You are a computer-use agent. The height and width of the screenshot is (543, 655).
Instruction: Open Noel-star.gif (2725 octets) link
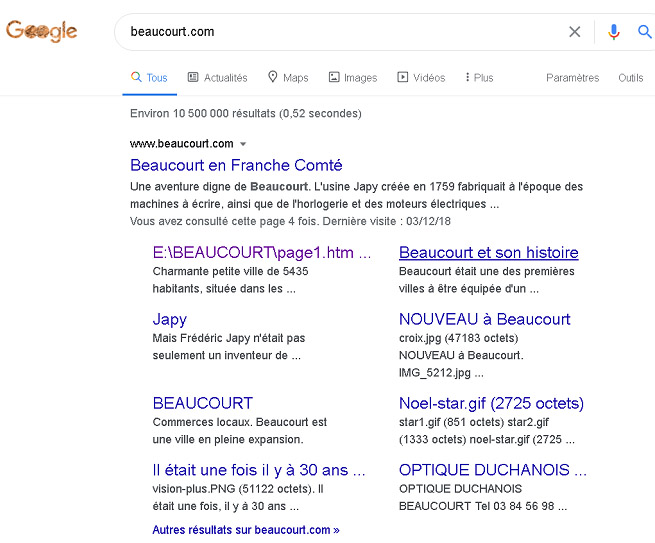pos(491,403)
